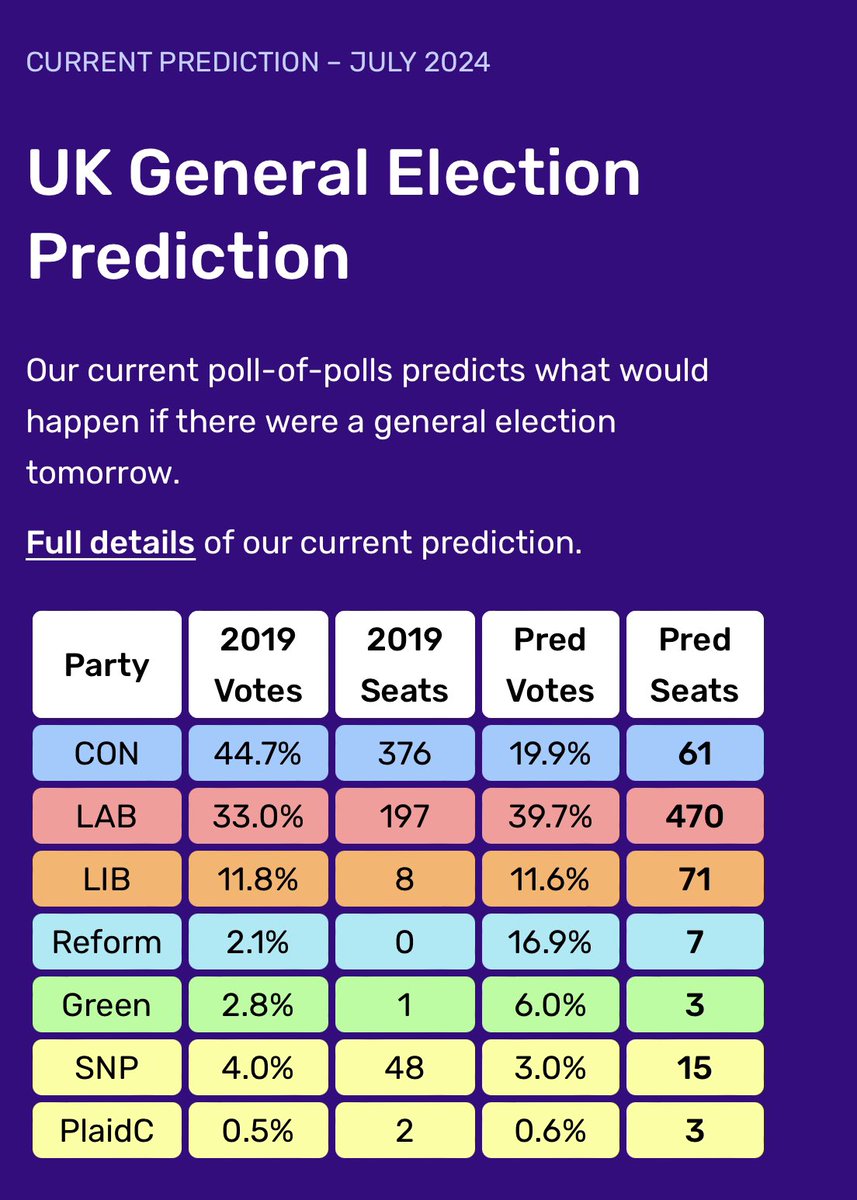
Task: Click the LIB predicted 71 seats cell
Action: (x=695, y=879)
